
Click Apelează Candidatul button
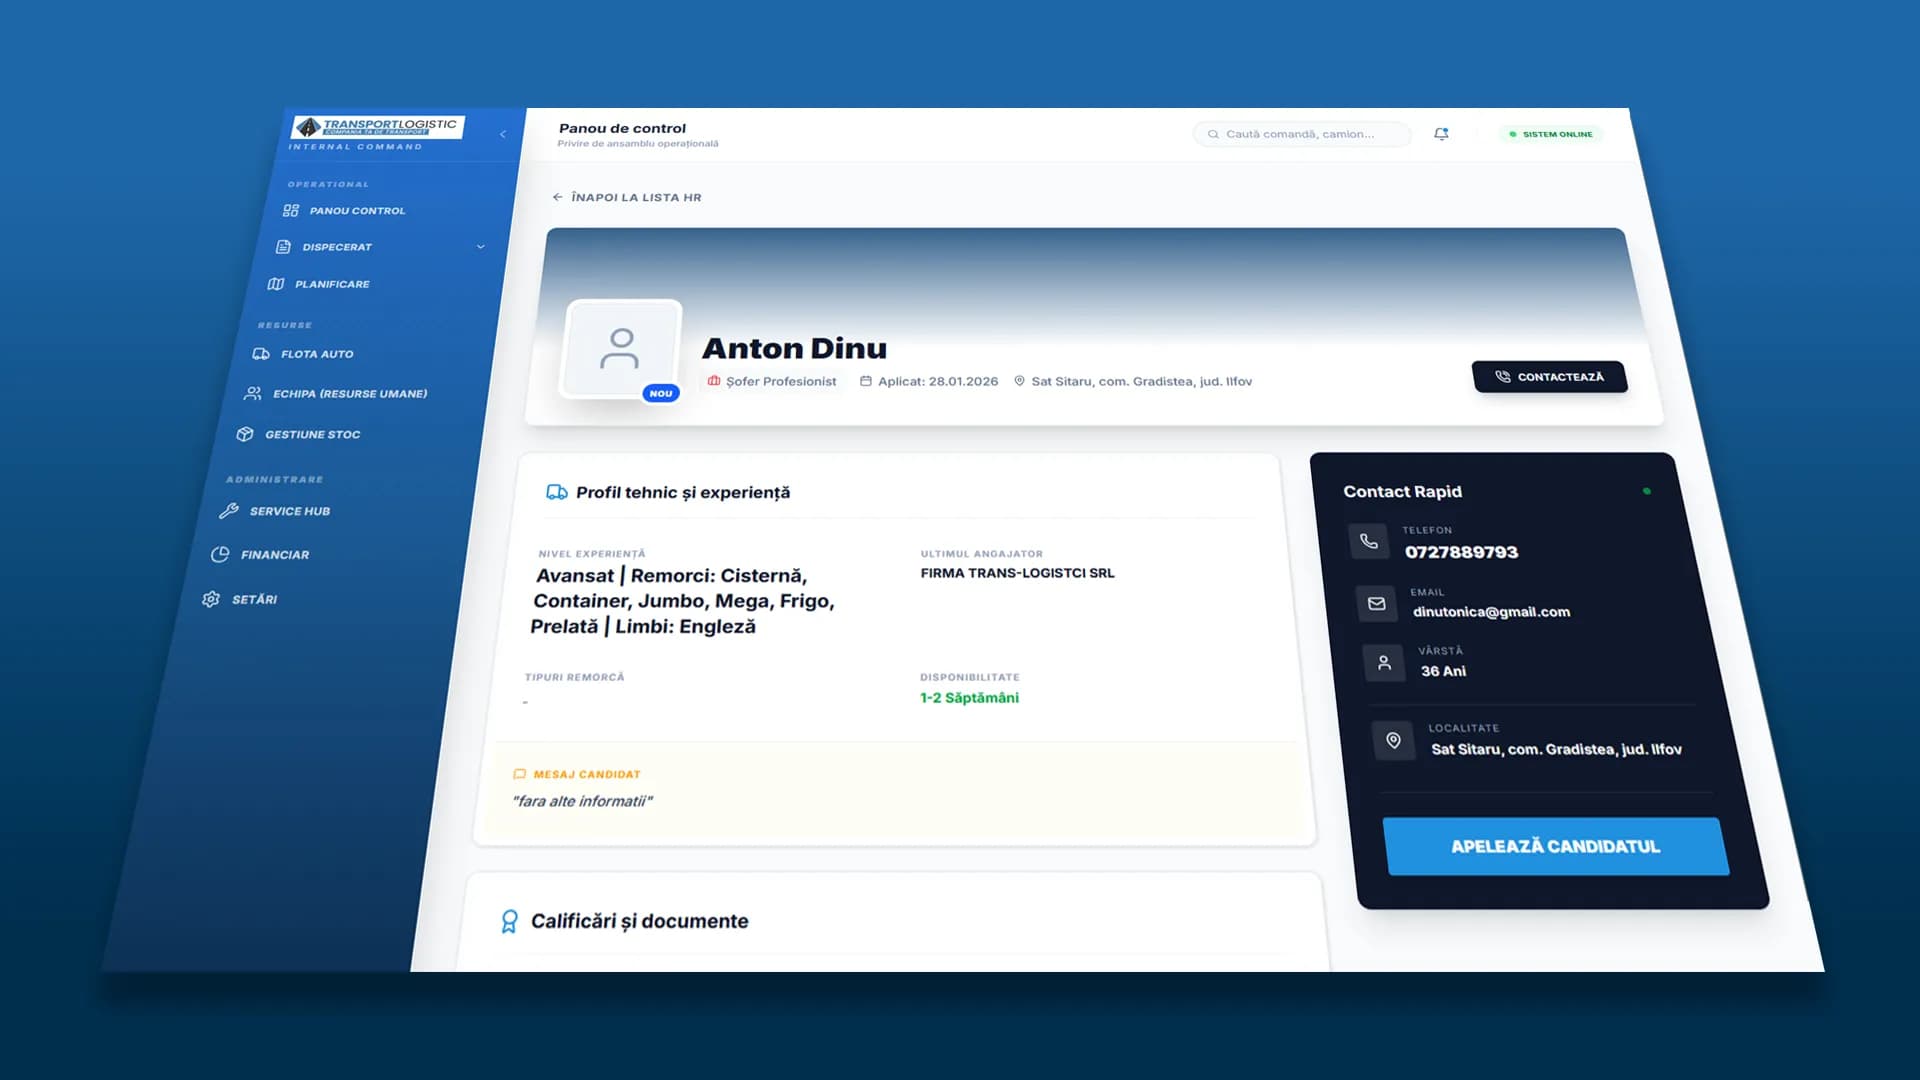tap(1556, 846)
